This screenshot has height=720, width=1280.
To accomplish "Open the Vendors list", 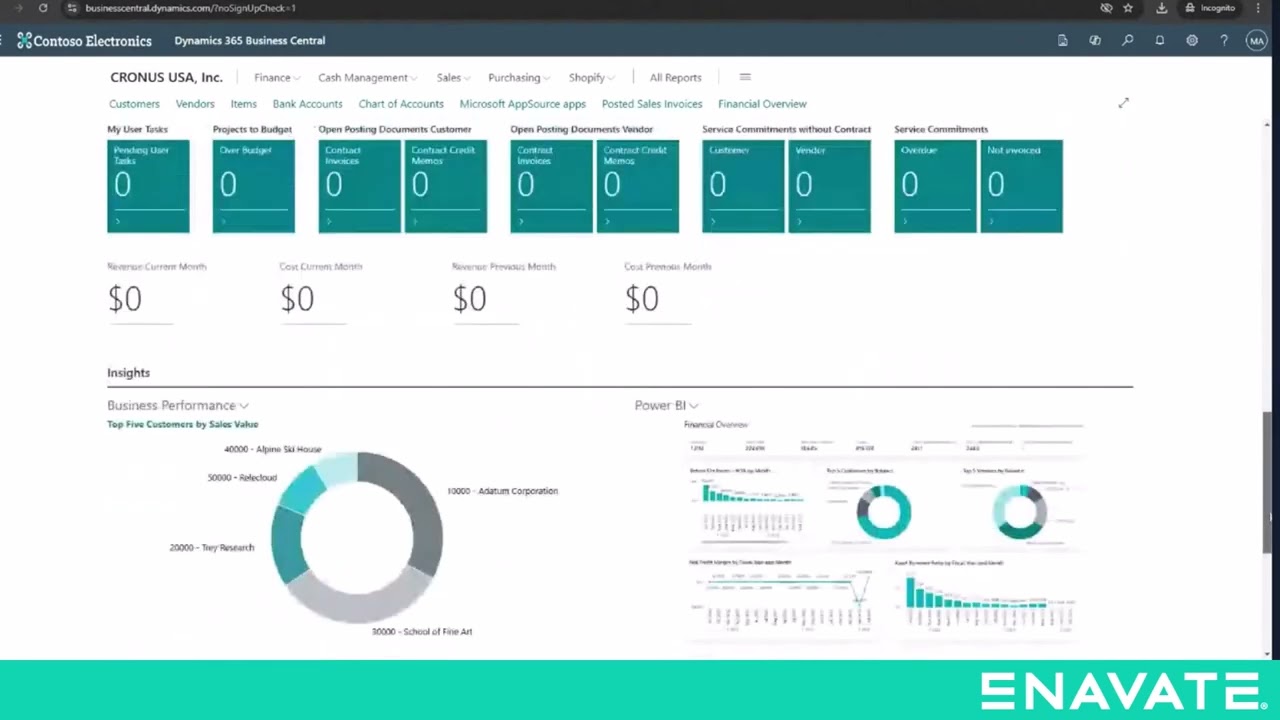I will click(195, 104).
